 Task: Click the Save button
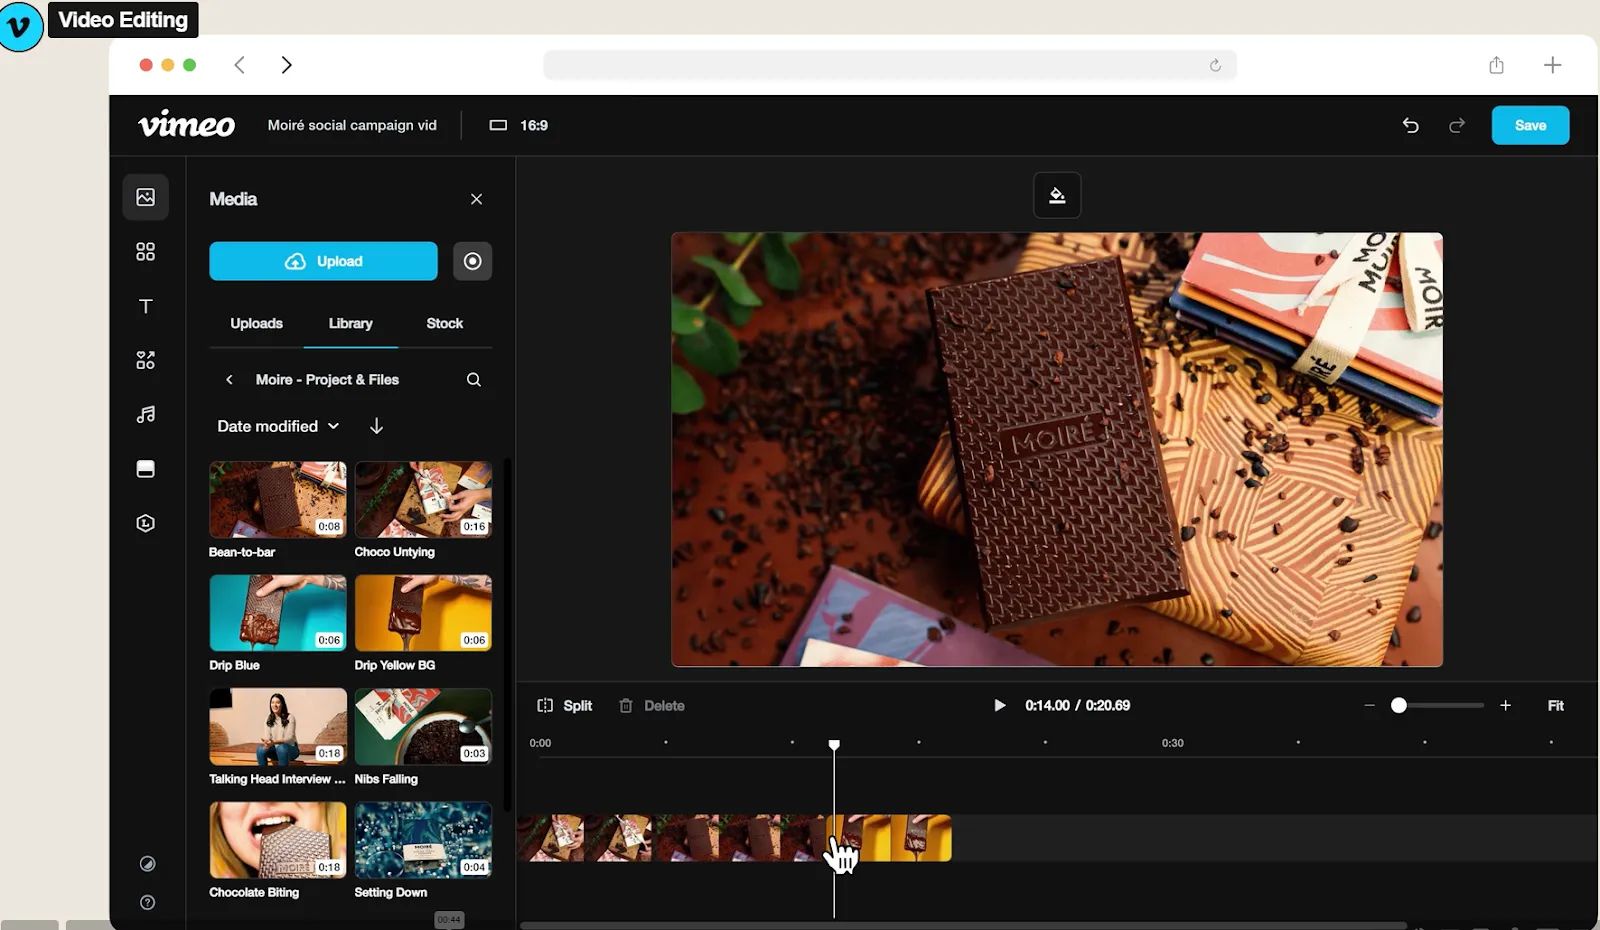[x=1530, y=125]
